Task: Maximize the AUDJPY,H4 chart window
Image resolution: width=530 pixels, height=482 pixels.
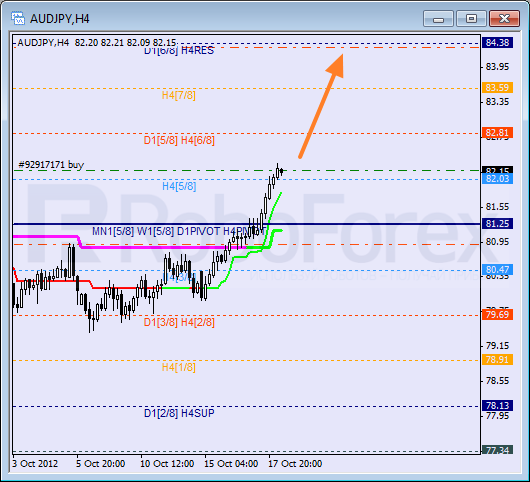Action: (471, 18)
